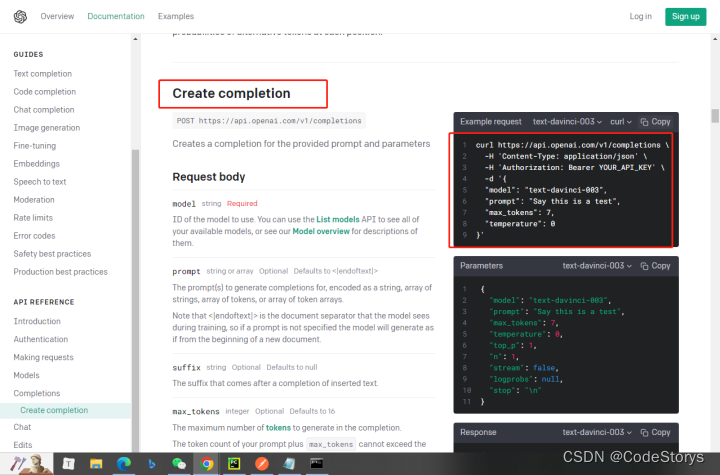Open the Moderation guide
Viewport: 720px width, 475px height.
34,199
